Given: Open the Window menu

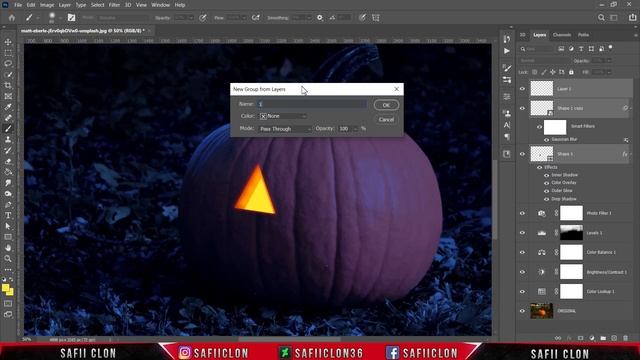Looking at the screenshot, I should [x=160, y=5].
